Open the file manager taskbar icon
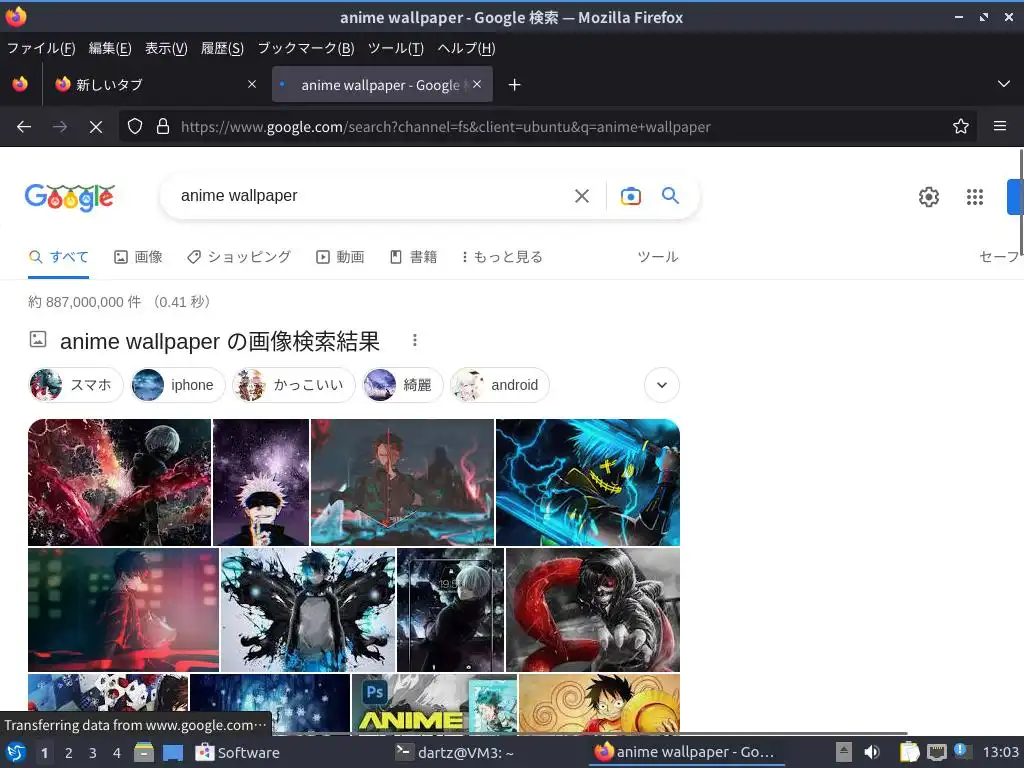Screen dimensions: 1024x768 tap(144, 752)
